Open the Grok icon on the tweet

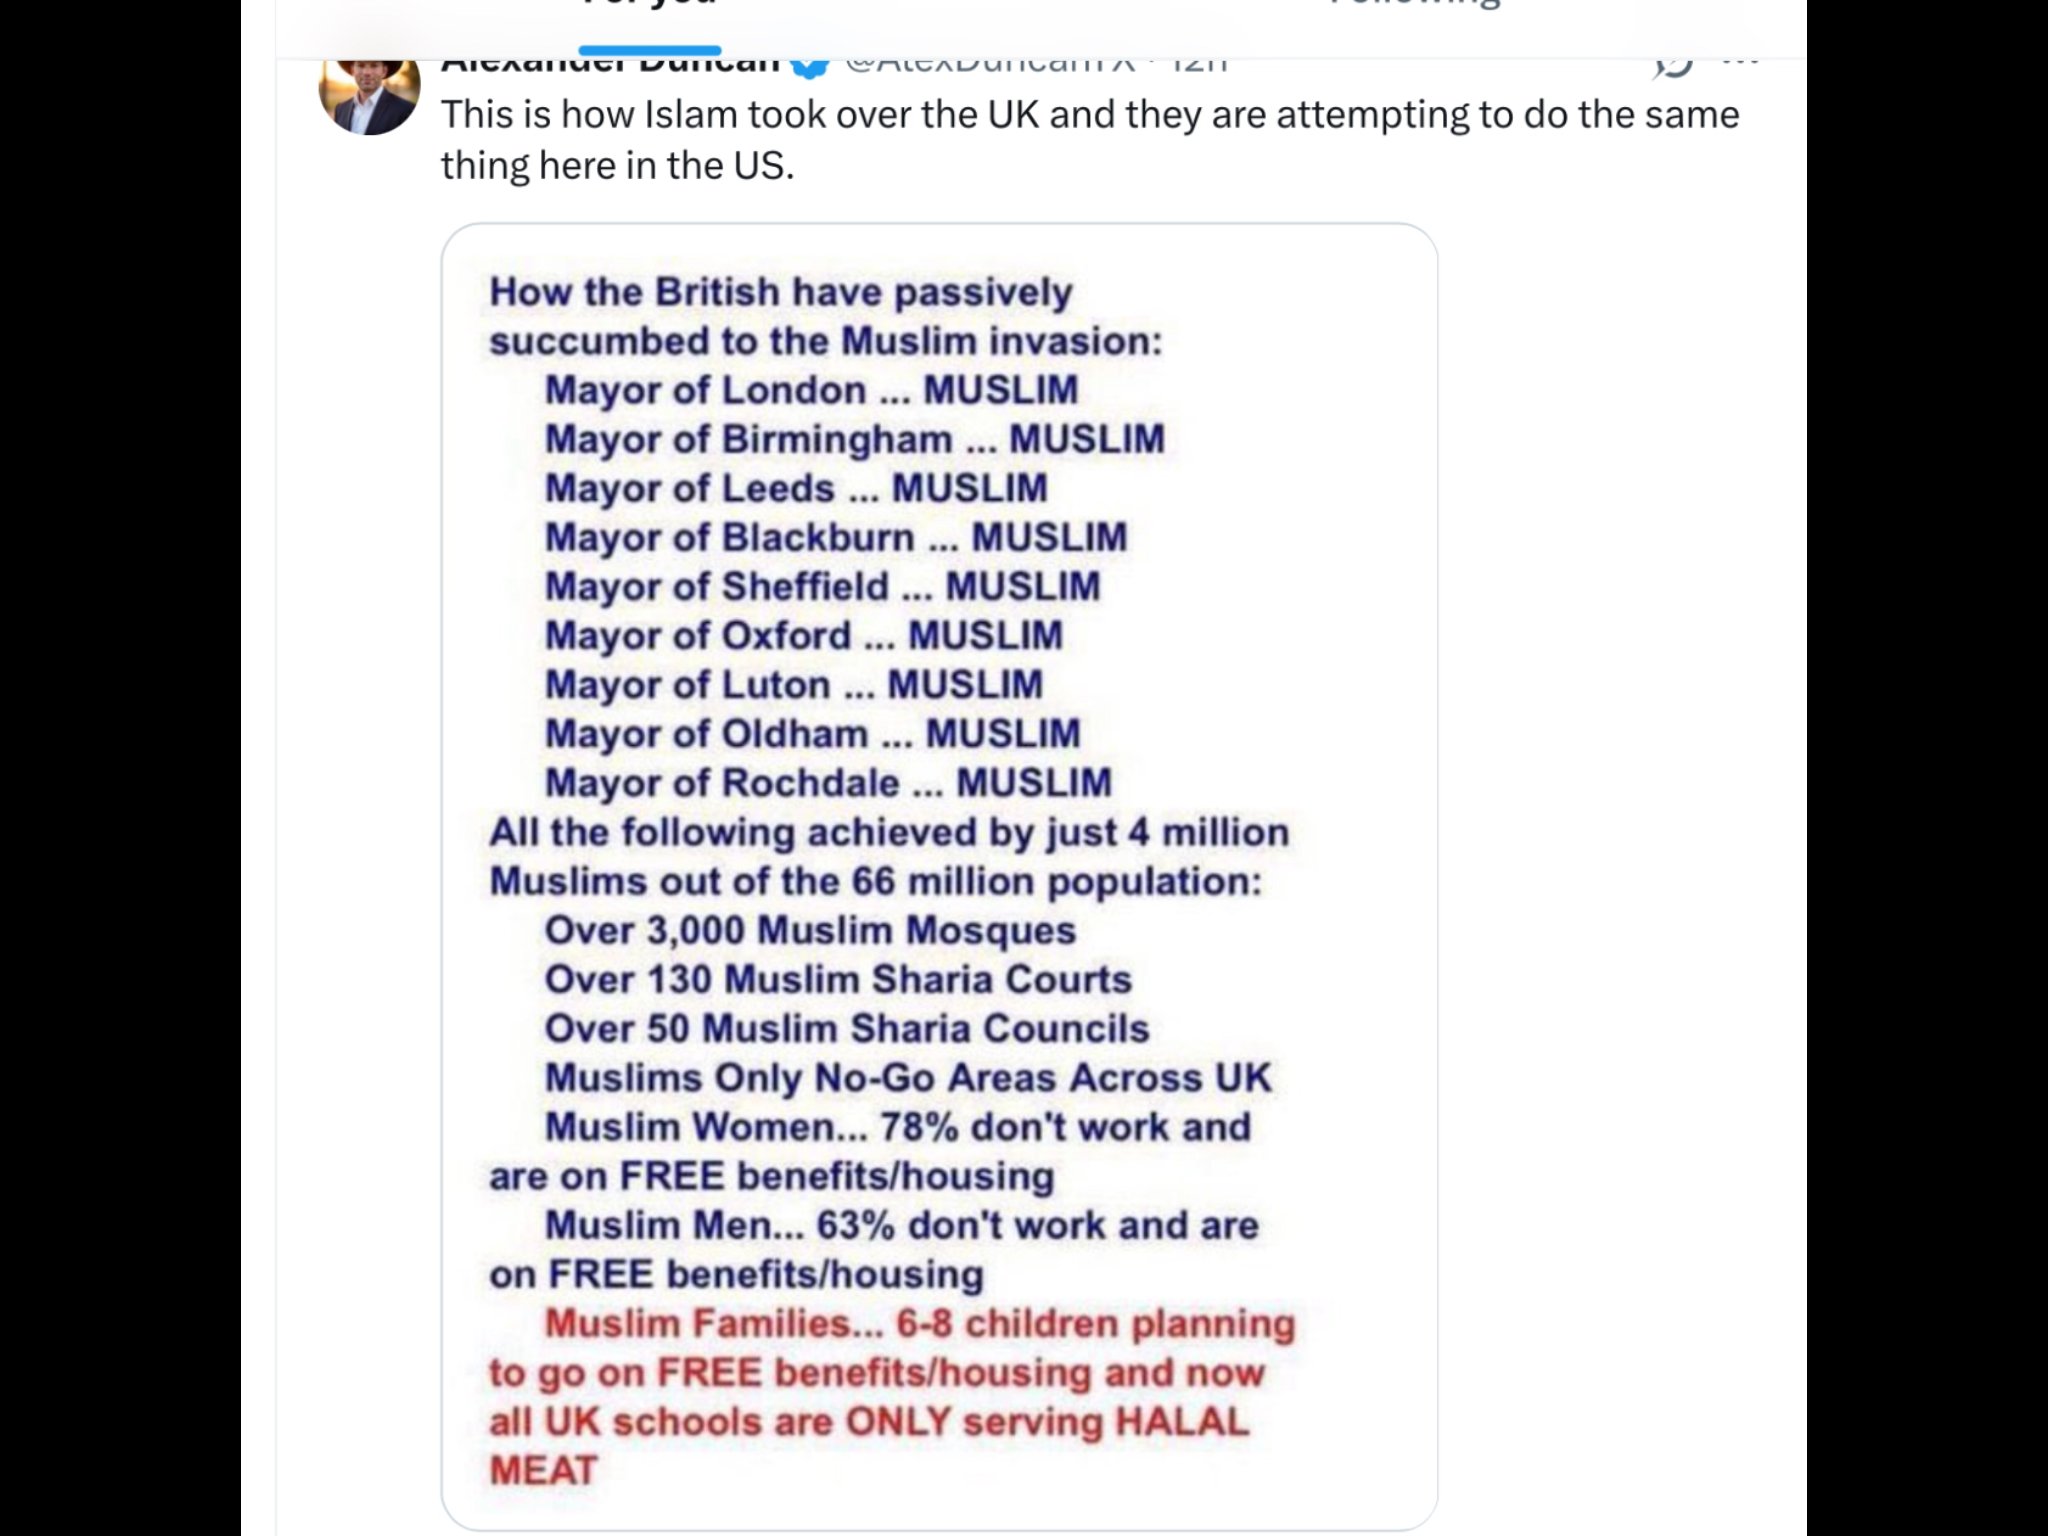[x=1672, y=64]
